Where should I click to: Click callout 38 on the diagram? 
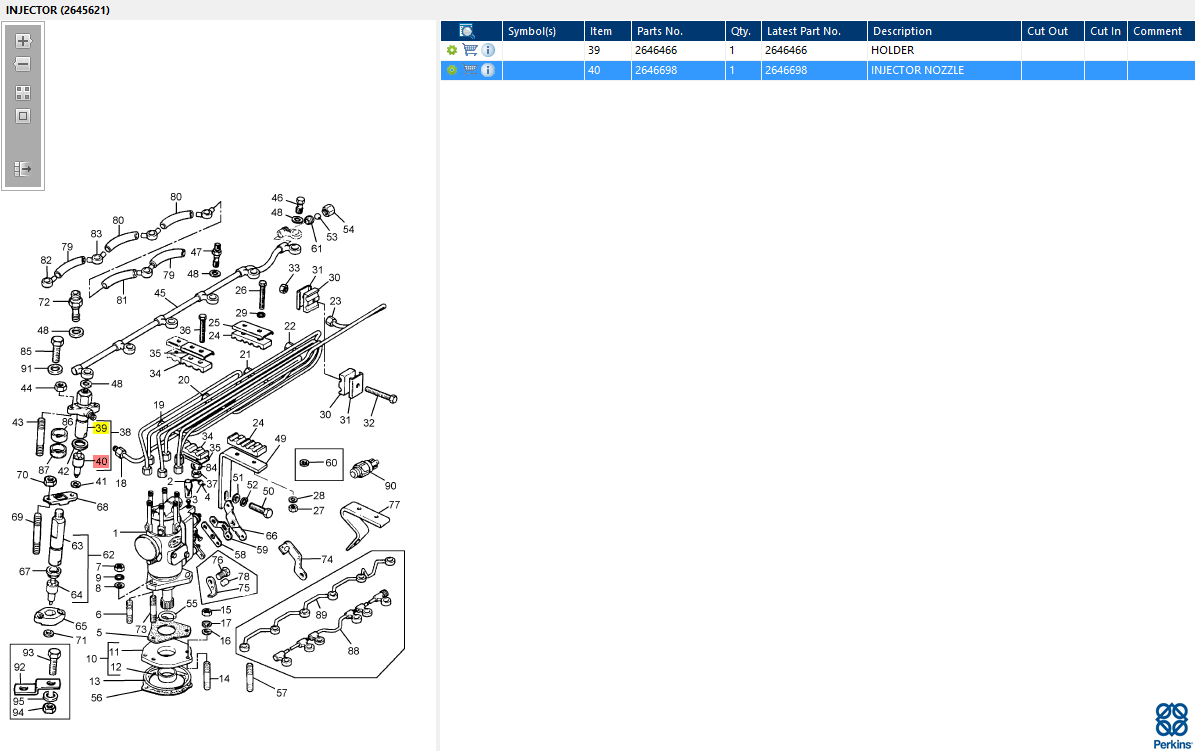point(125,432)
